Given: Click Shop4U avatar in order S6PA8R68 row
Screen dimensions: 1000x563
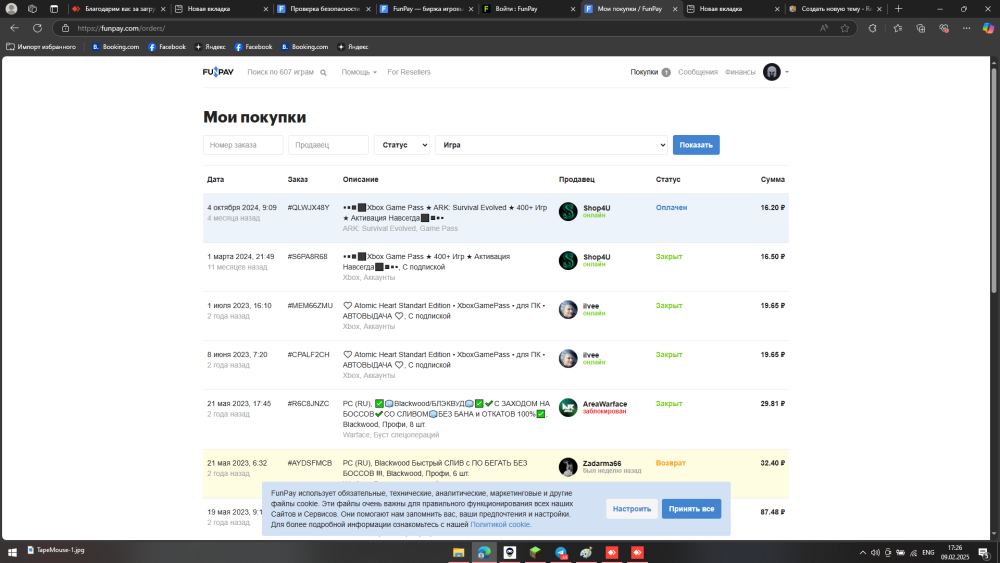Looking at the screenshot, I should click(x=568, y=260).
